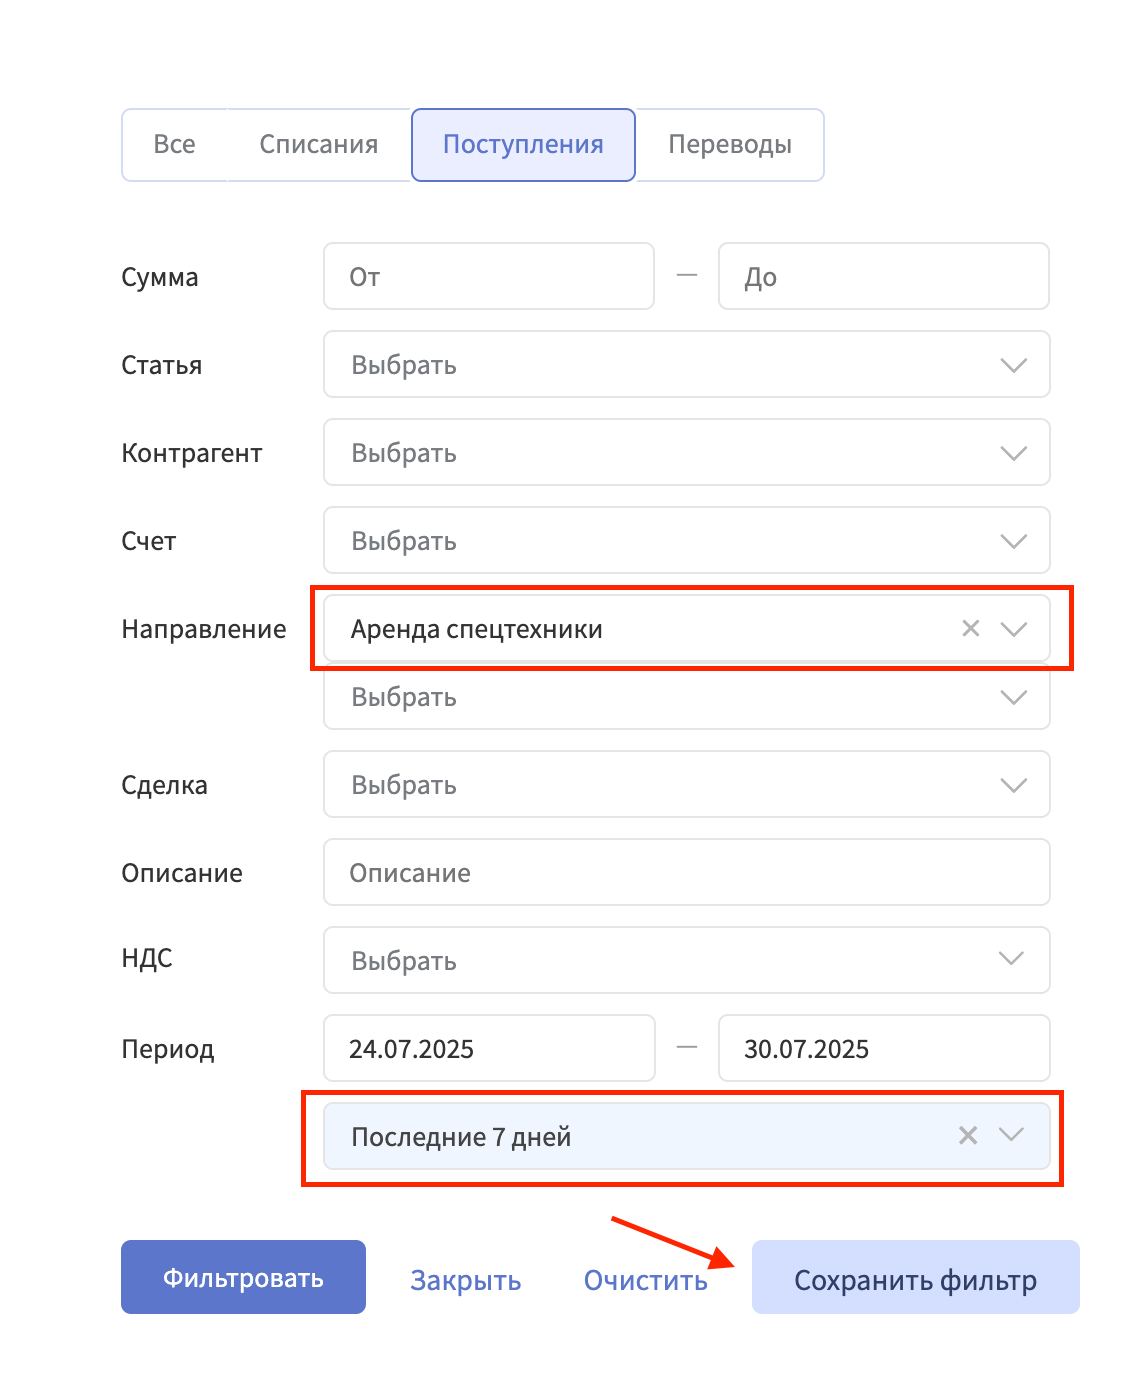Open the second Направление Выбрать dropdown
Viewport: 1142px width, 1396px height.
click(x=686, y=697)
